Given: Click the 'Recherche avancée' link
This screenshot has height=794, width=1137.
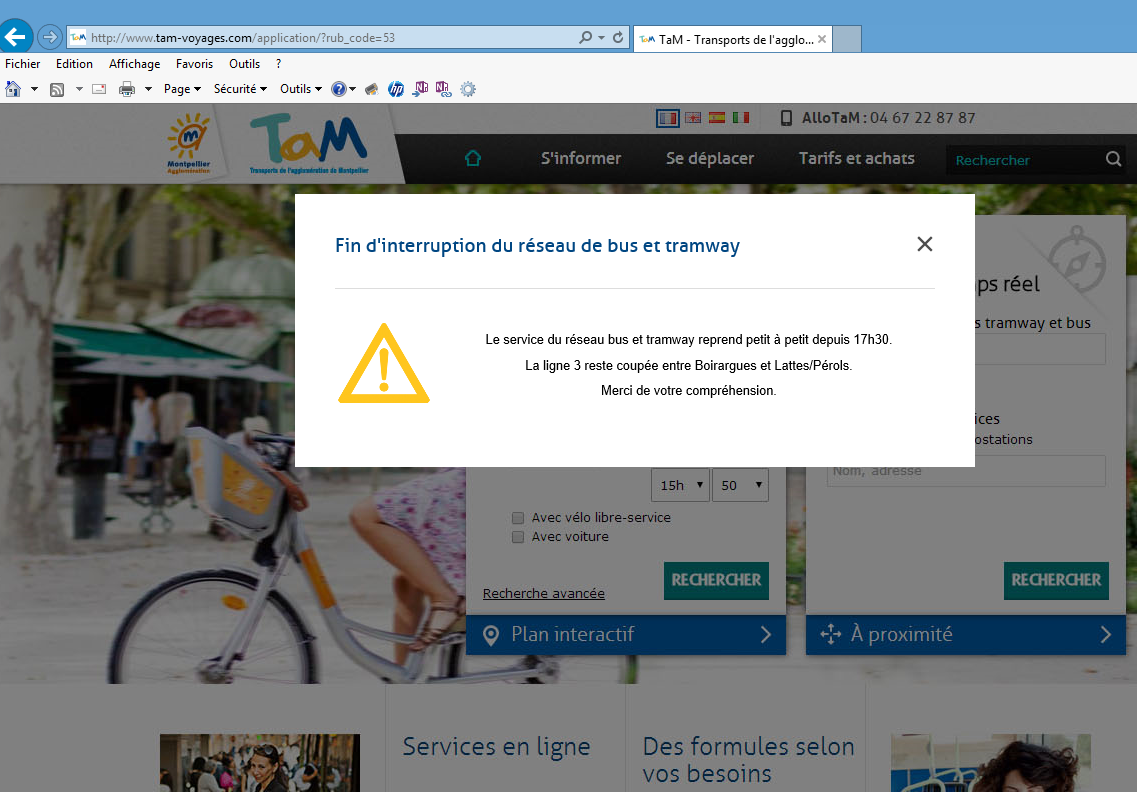Looking at the screenshot, I should tap(543, 594).
